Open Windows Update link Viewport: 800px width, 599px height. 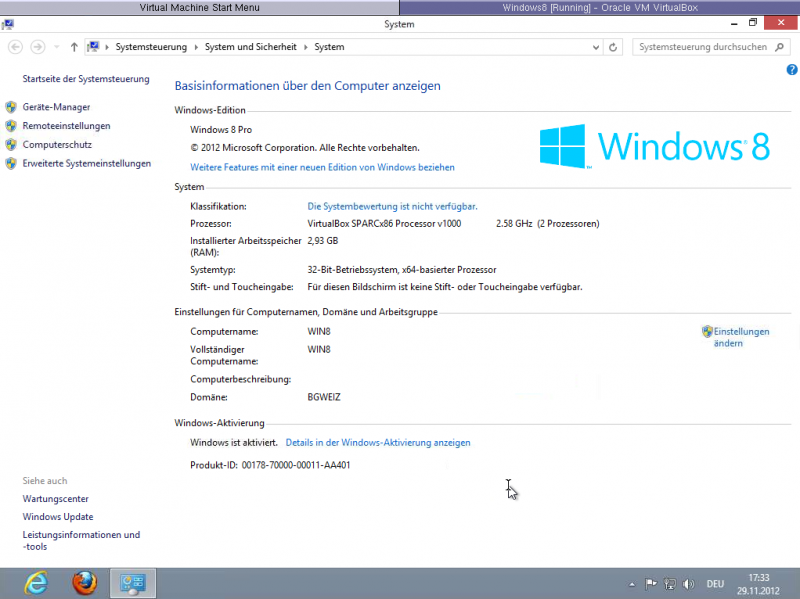tap(58, 517)
